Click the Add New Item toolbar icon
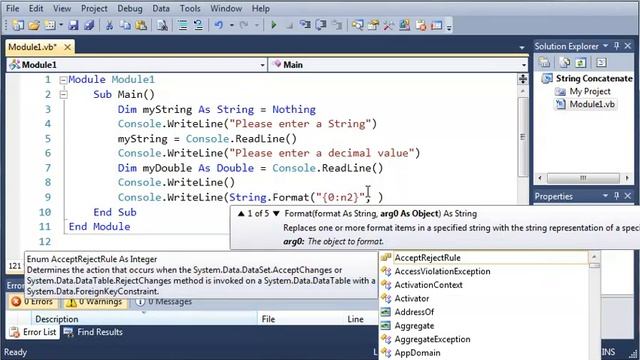The image size is (640, 360). pos(50,25)
